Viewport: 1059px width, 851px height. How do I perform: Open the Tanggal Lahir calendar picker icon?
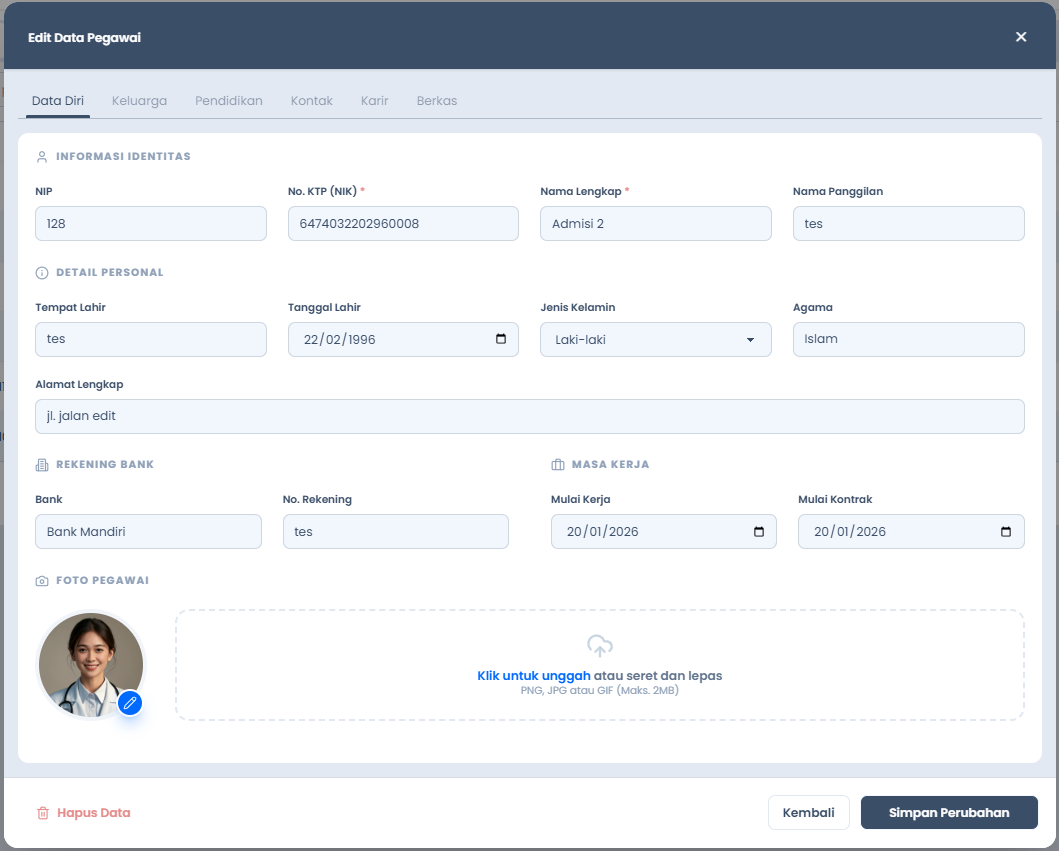pos(501,339)
